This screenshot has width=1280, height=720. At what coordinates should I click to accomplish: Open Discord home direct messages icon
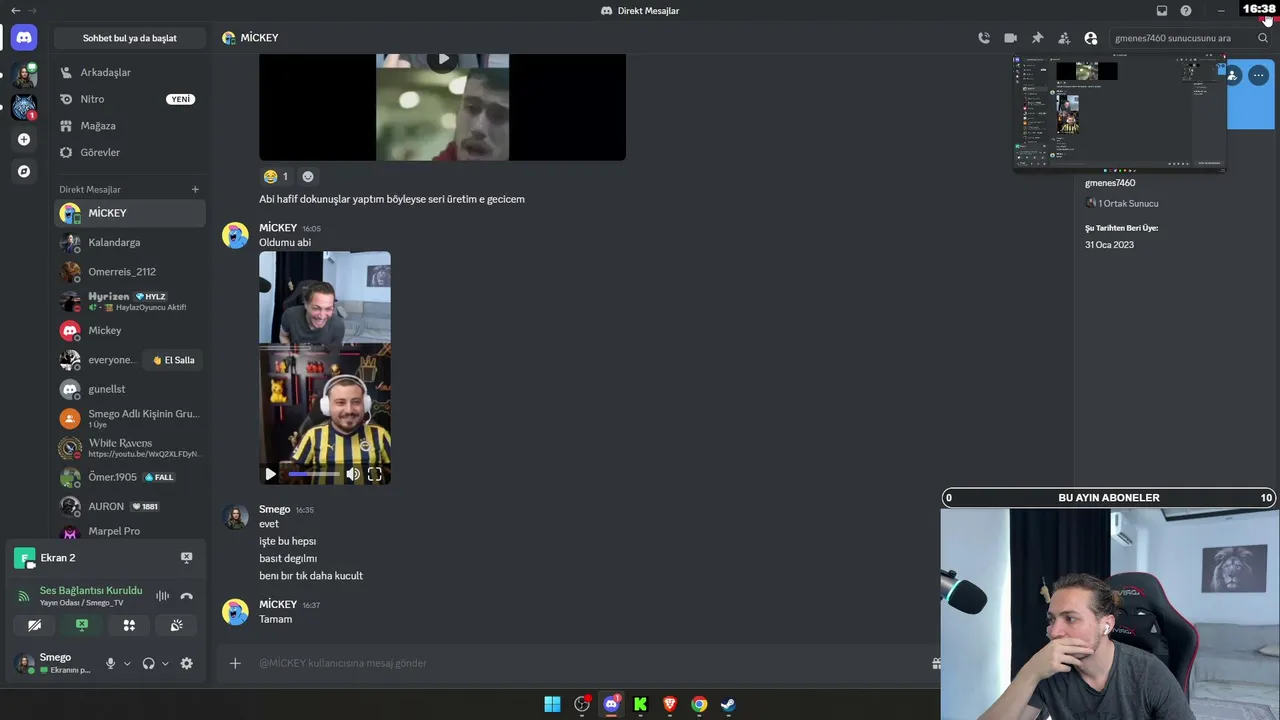click(x=24, y=38)
